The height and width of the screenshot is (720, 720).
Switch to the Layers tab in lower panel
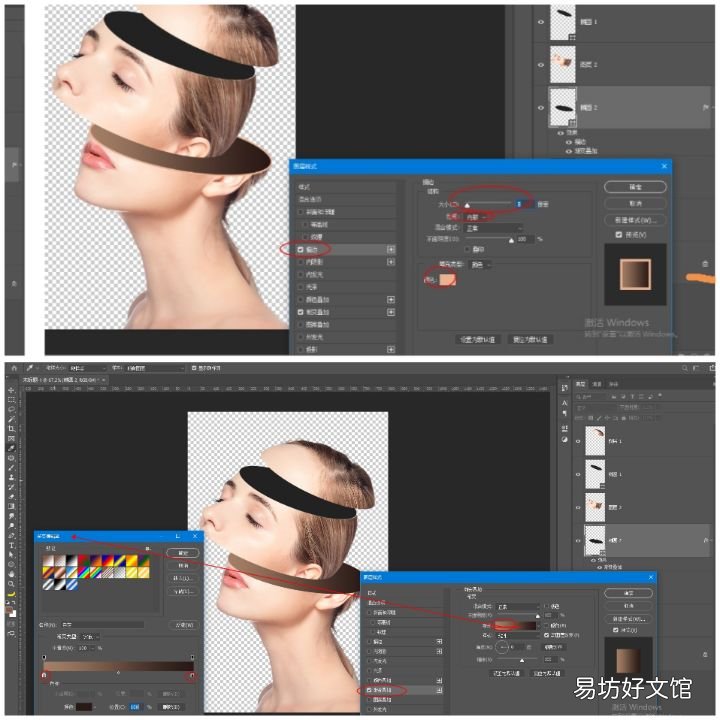pos(581,384)
